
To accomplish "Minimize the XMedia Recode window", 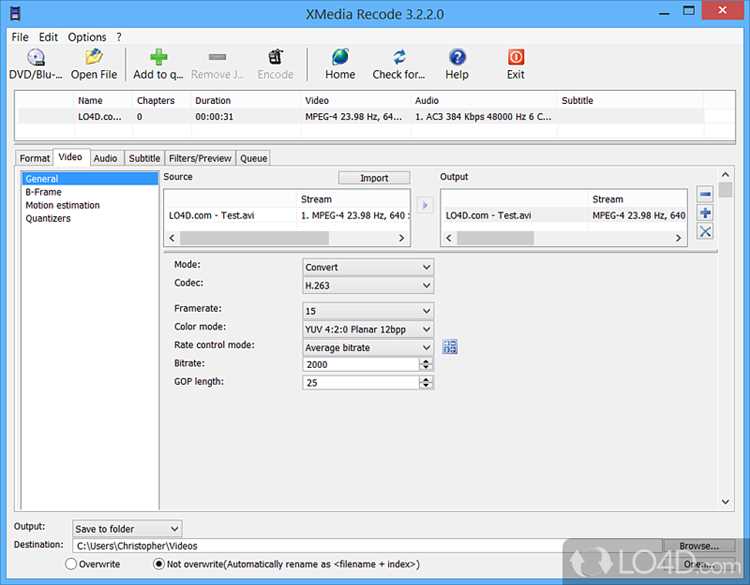I will click(664, 11).
